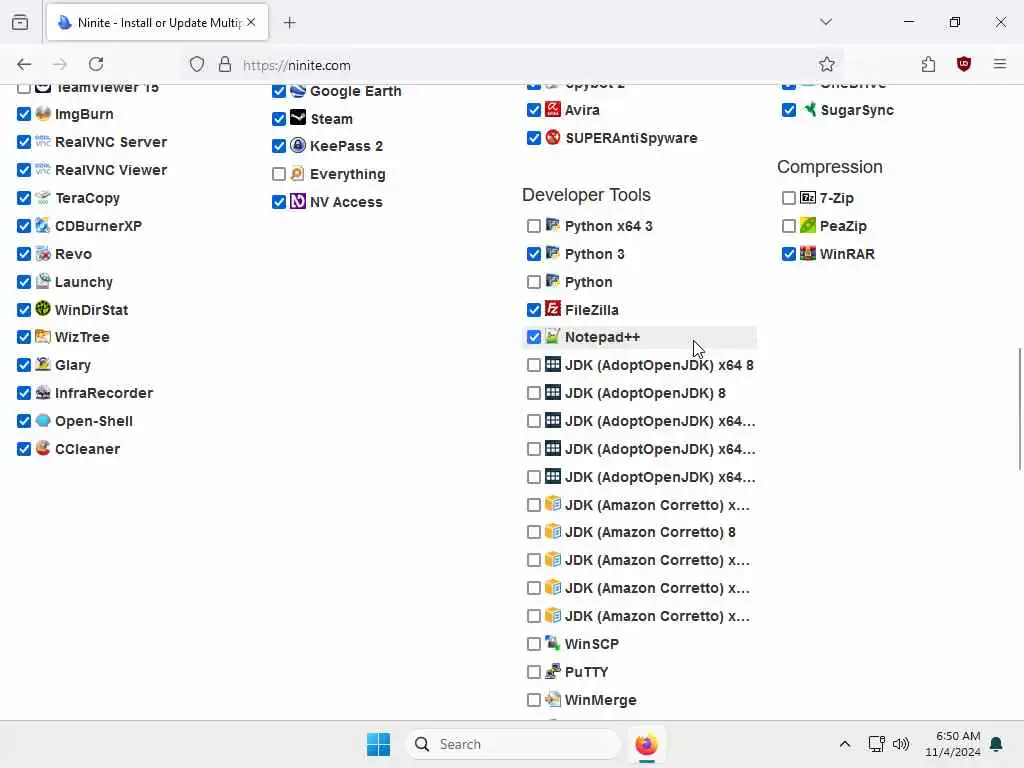Image resolution: width=1024 pixels, height=768 pixels.
Task: Uncheck the RealVNC Server checkbox
Action: (x=24, y=142)
